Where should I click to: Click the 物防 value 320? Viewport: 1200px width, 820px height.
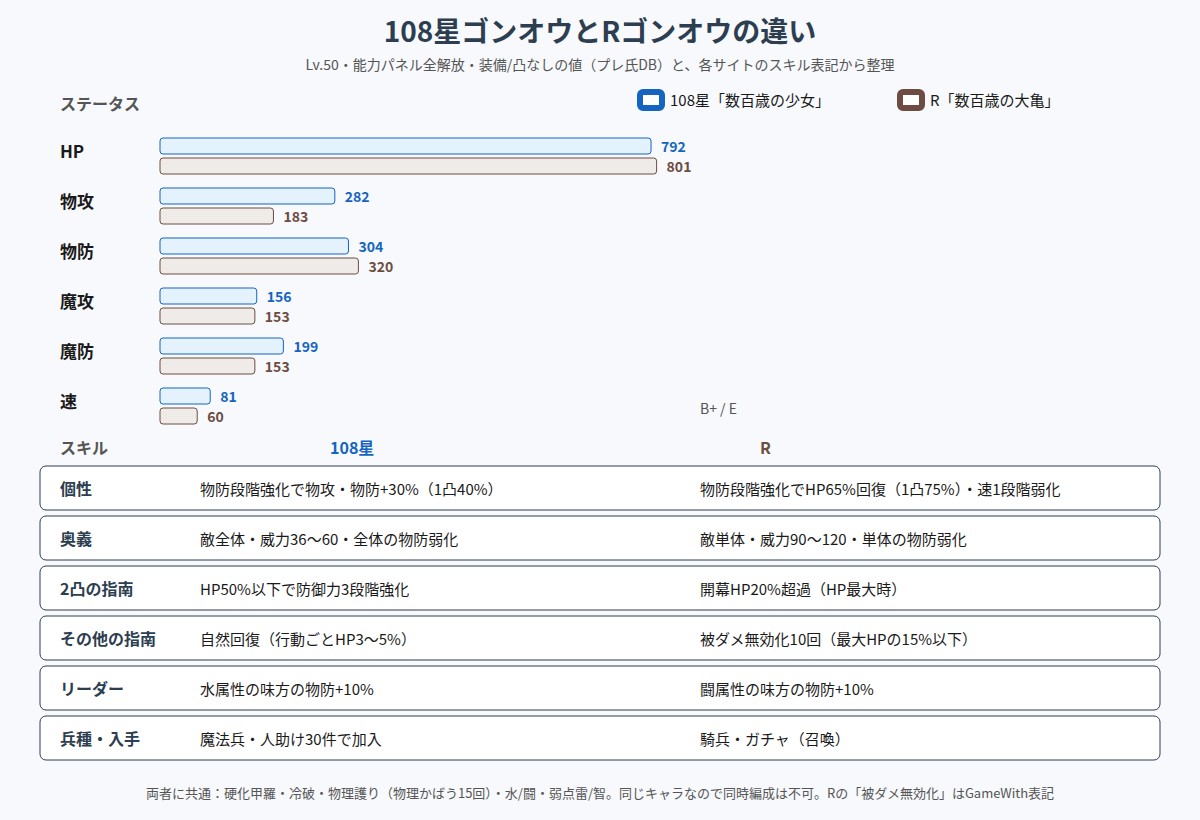tap(380, 267)
